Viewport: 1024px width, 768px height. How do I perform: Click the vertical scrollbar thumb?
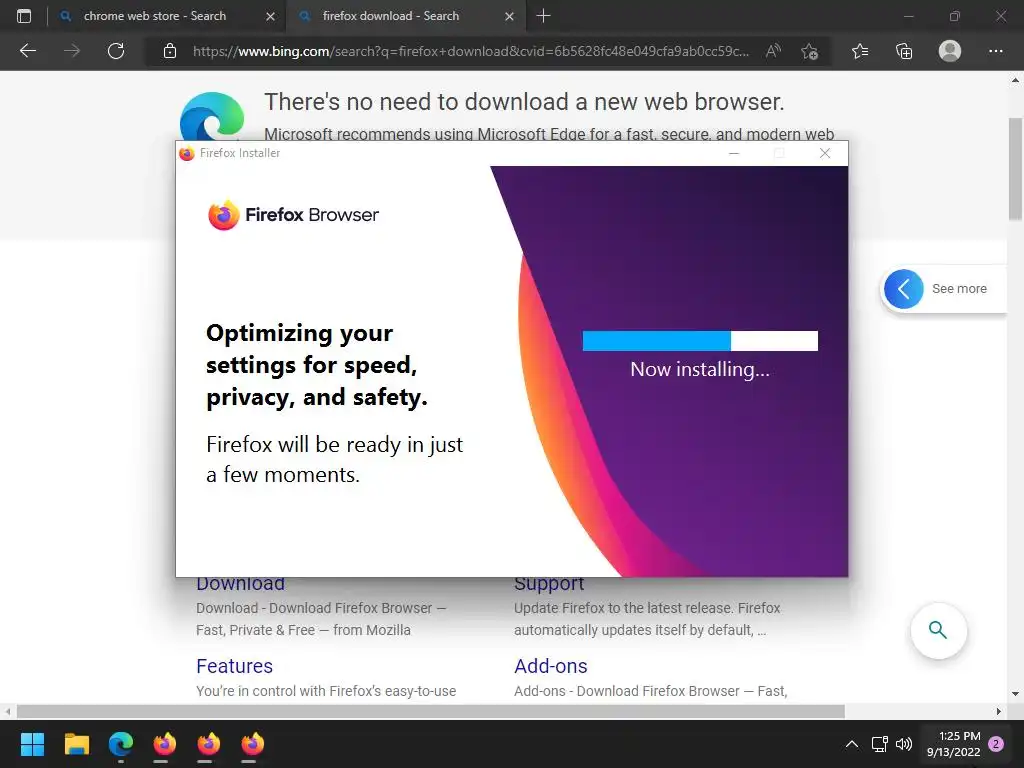[x=1015, y=168]
